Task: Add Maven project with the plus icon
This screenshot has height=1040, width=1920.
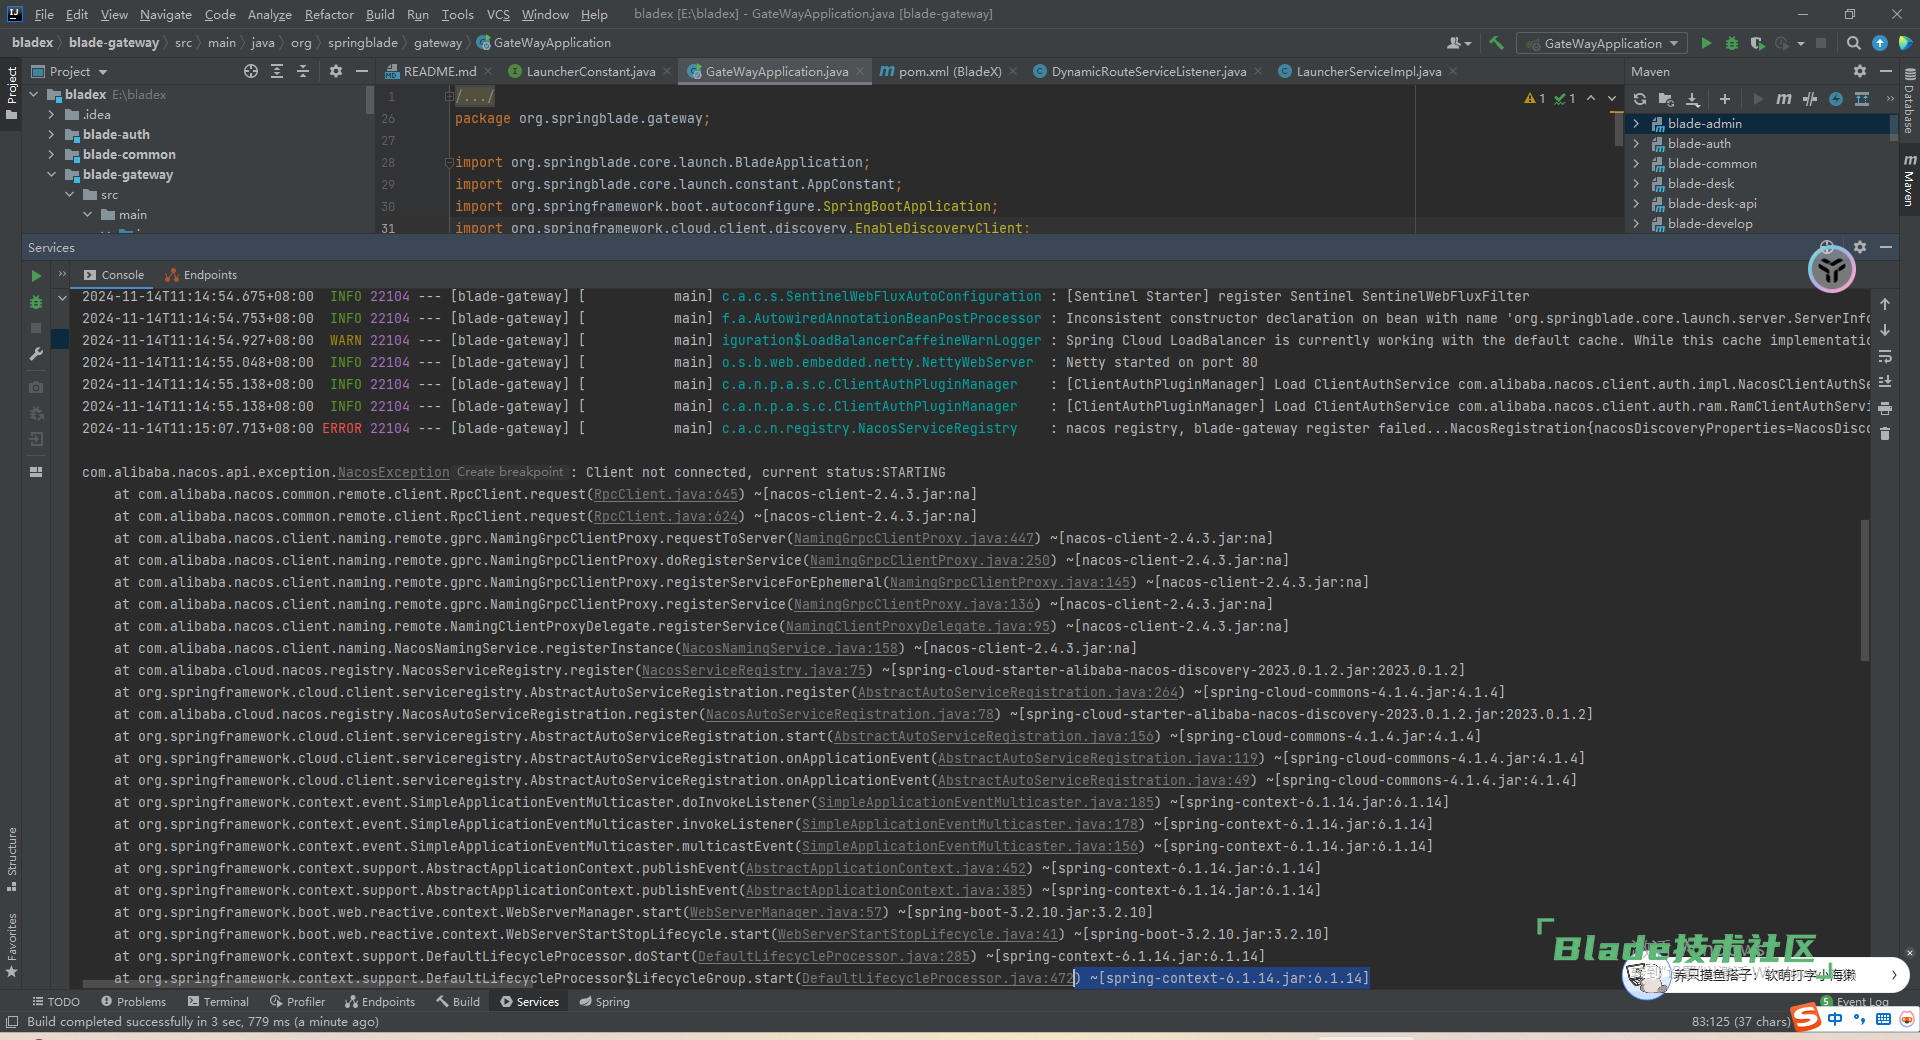Action: [x=1724, y=99]
